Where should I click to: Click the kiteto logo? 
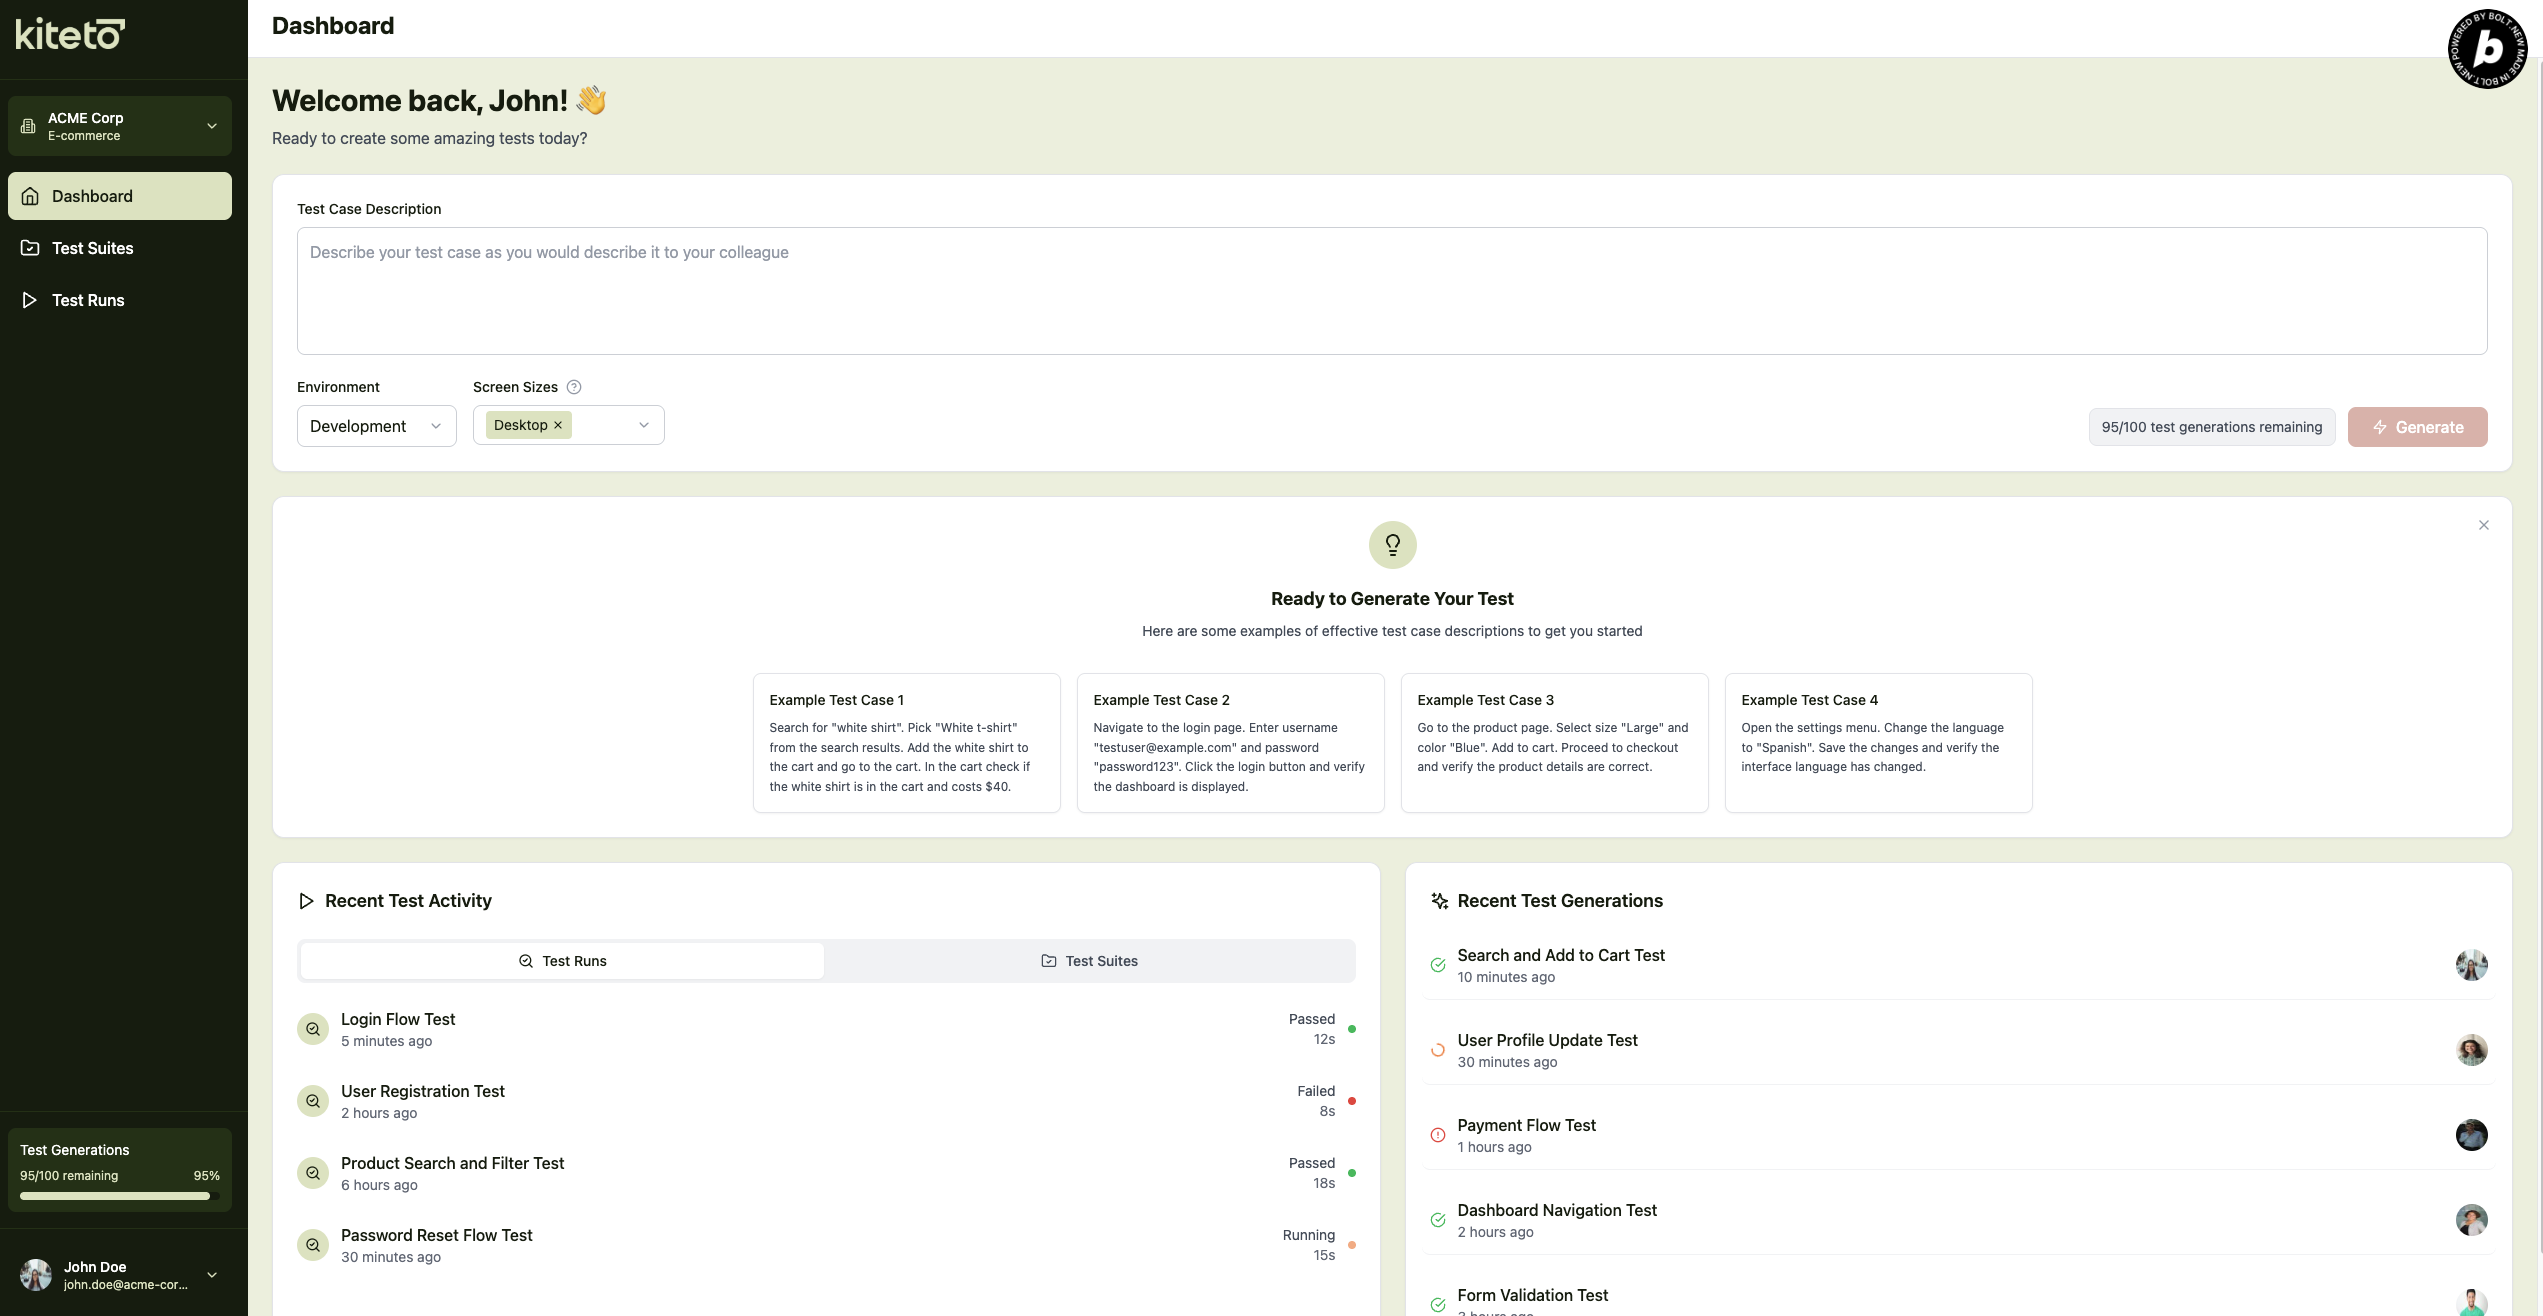(70, 34)
